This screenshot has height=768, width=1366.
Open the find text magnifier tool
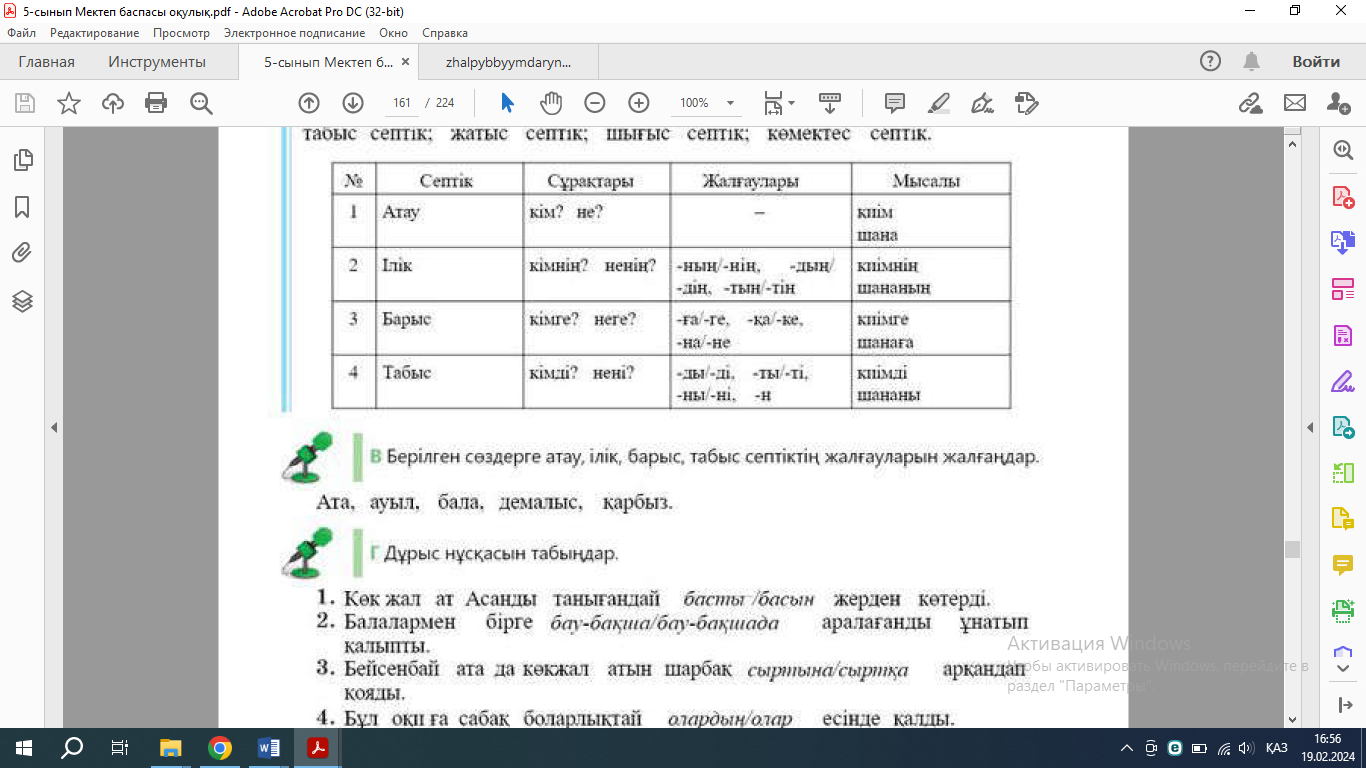pos(201,103)
